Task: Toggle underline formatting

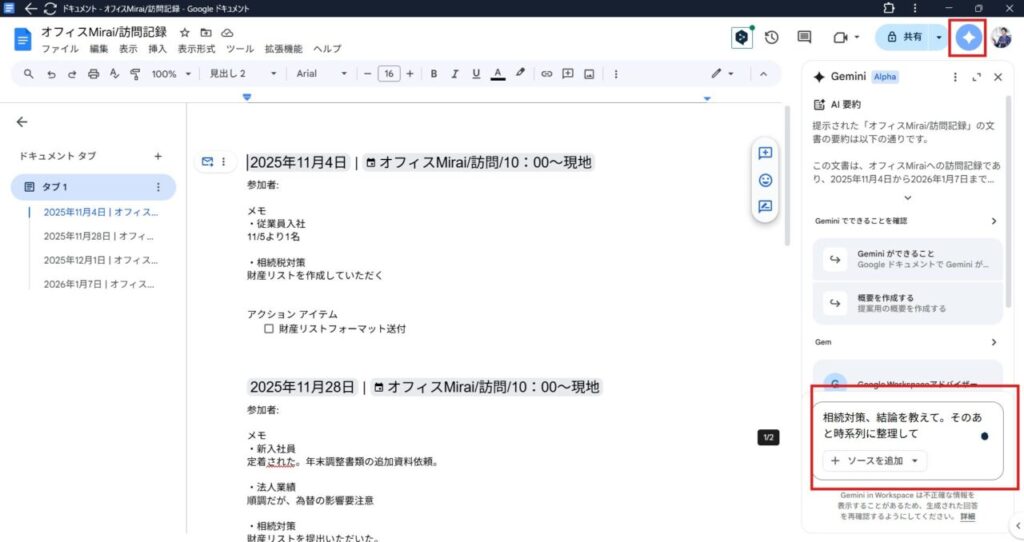Action: pos(476,74)
